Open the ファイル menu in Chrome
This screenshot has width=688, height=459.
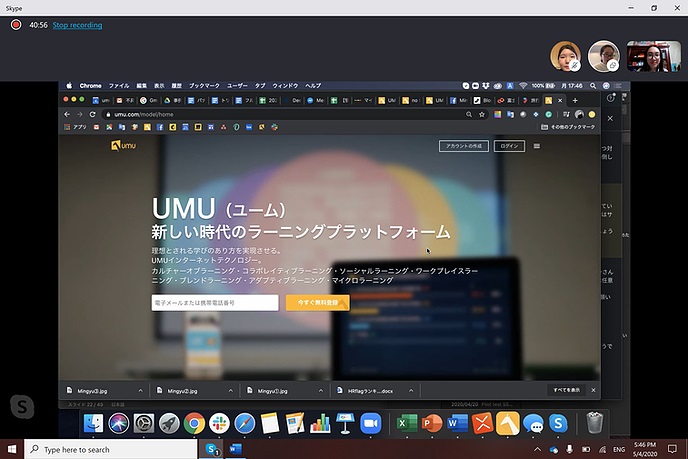point(119,86)
